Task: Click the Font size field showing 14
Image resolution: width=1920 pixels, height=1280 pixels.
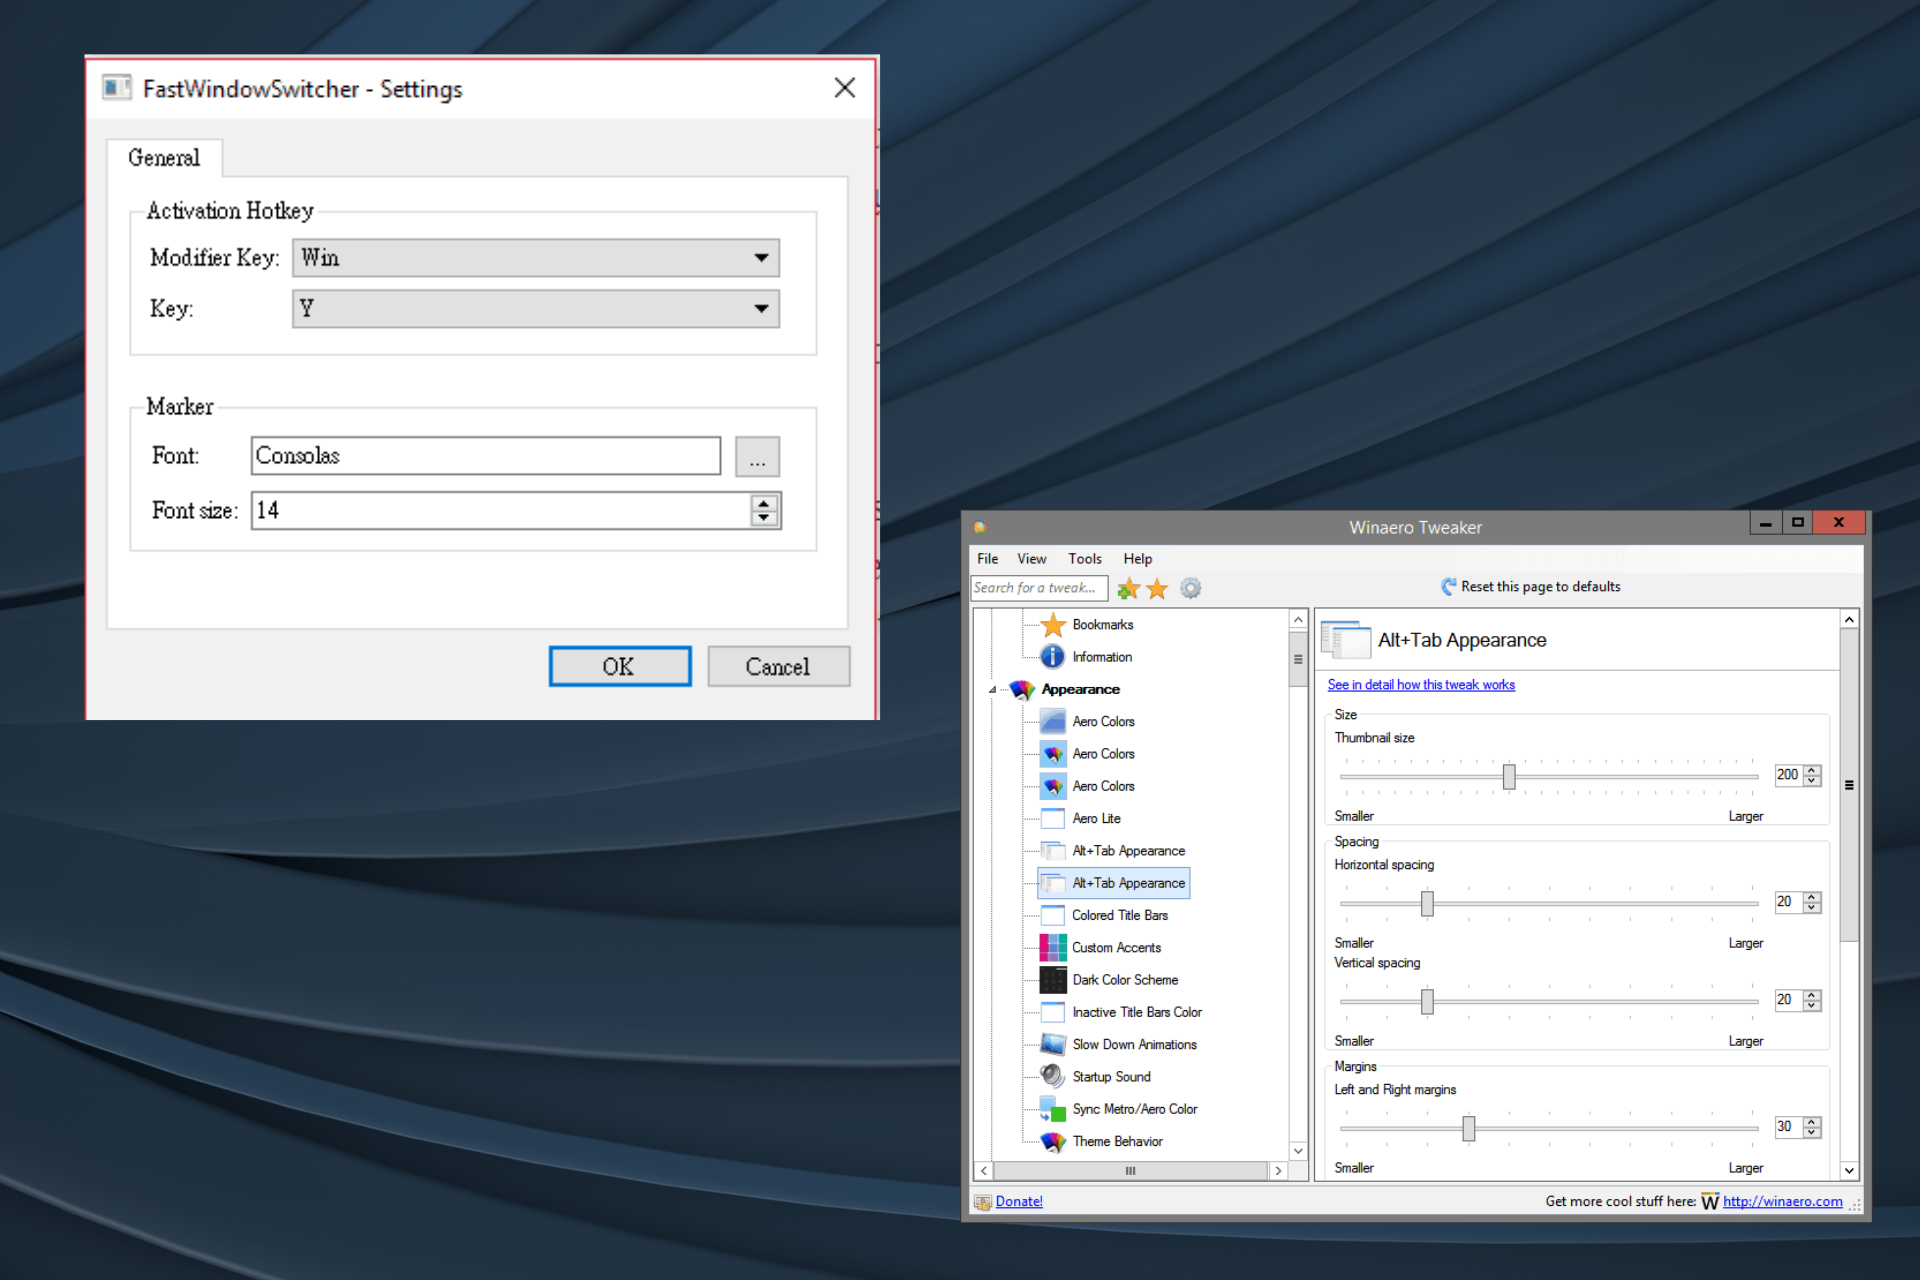Action: 500,511
